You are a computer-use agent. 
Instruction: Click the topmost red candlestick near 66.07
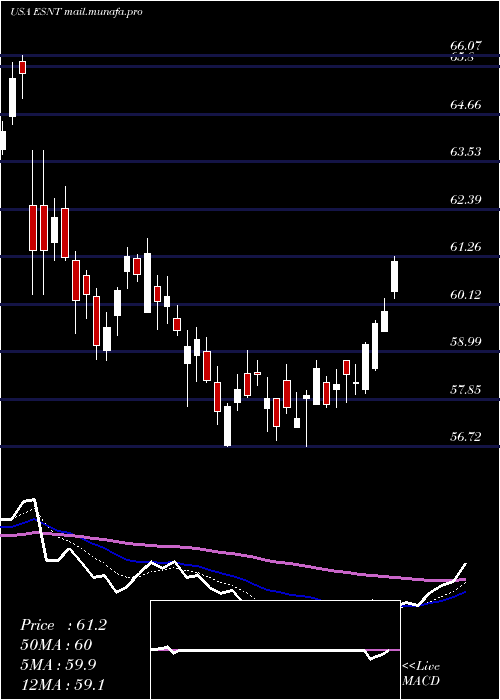click(22, 67)
